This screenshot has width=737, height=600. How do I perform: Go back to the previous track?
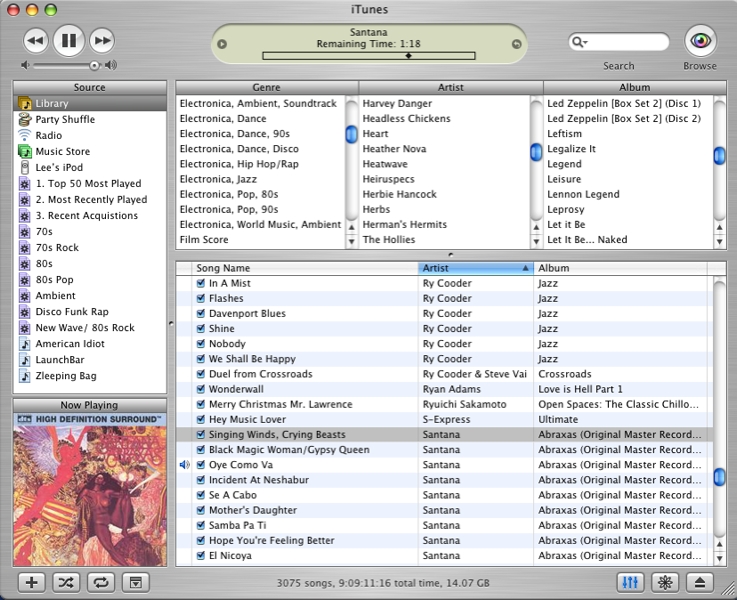35,41
